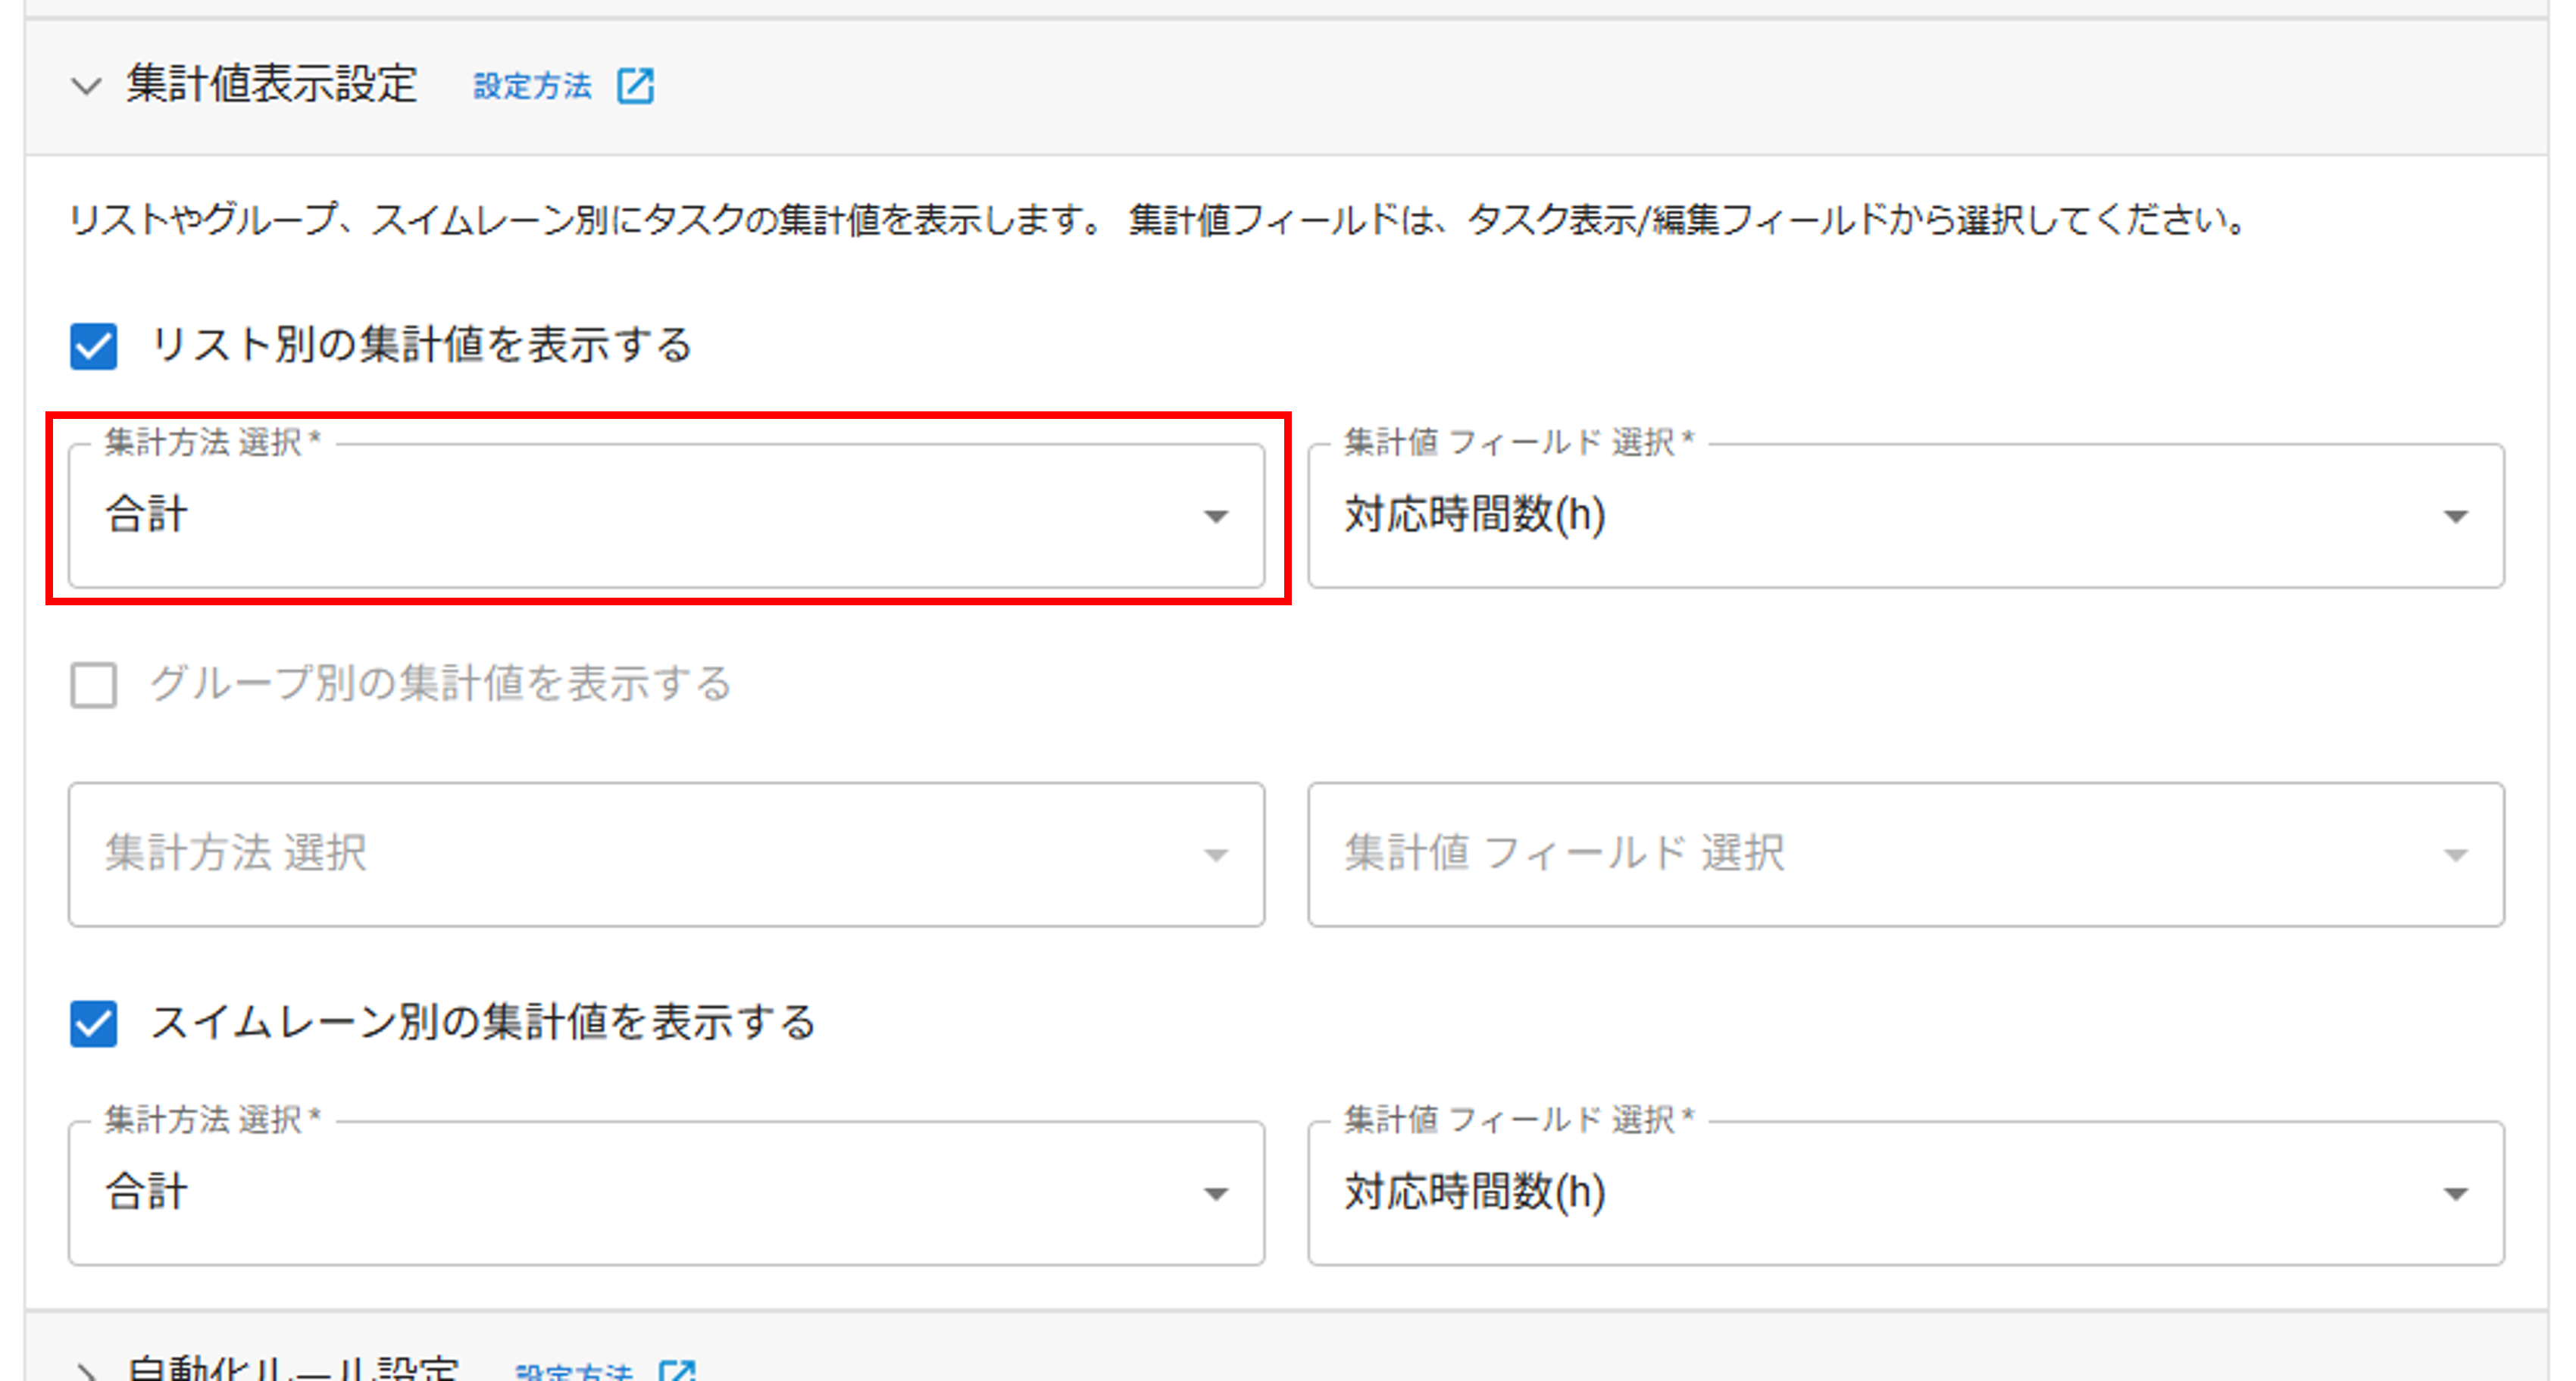Viewport: 2576px width, 1381px height.
Task: Open the 集計値 フィールド 選択 dropdown for lists
Action: coord(1900,517)
